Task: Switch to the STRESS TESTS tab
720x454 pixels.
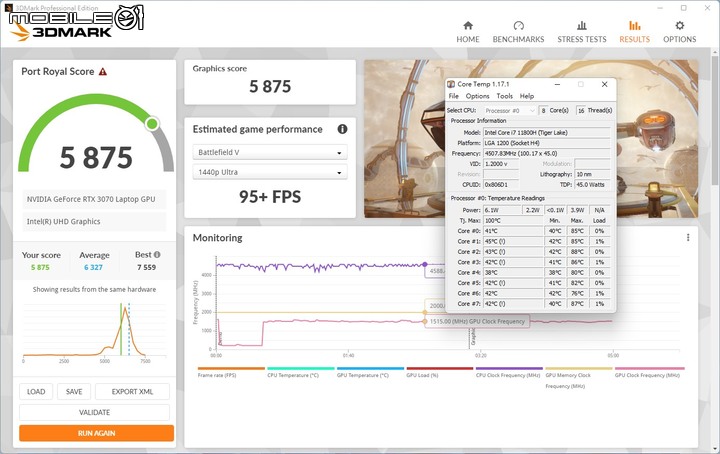Action: (581, 32)
